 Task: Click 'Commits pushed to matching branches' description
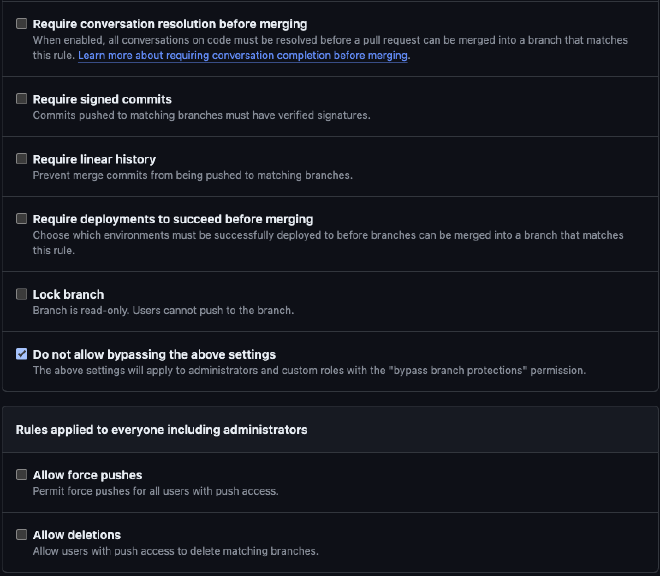point(202,115)
